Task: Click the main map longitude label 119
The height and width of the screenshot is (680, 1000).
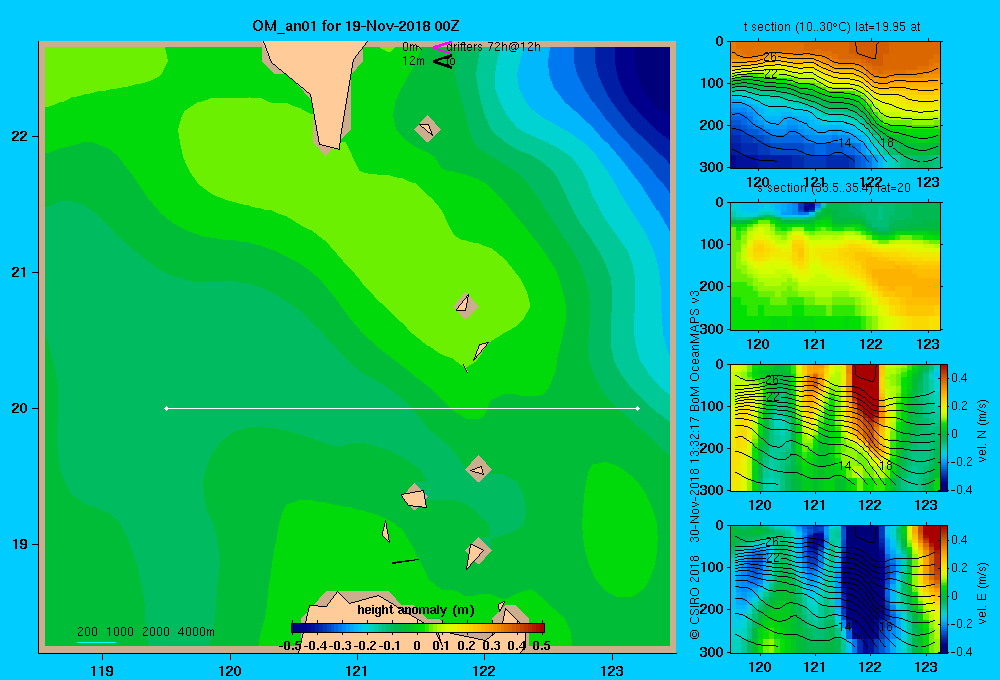Action: 102,670
